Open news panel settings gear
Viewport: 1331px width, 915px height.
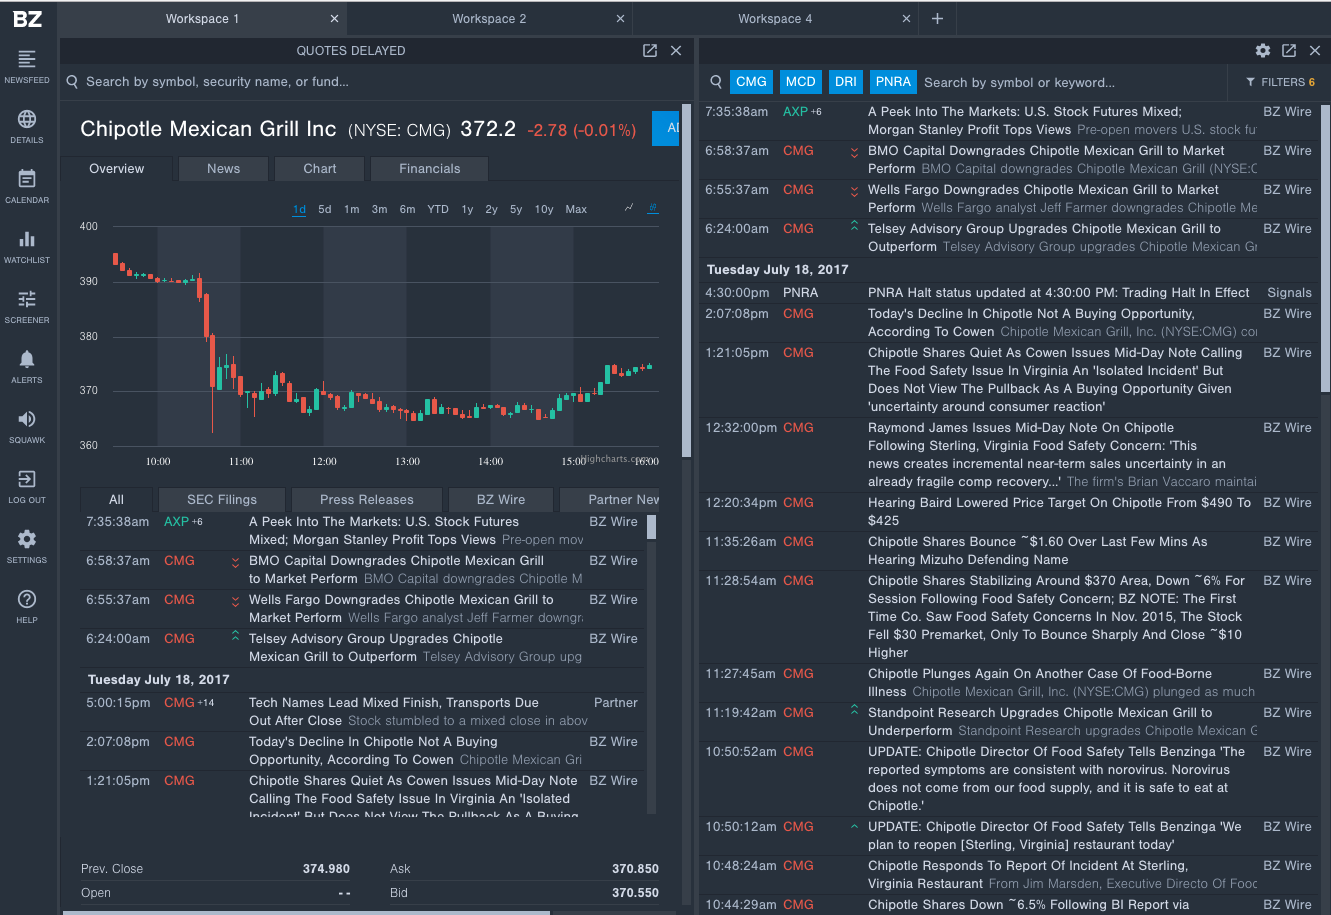(1263, 51)
